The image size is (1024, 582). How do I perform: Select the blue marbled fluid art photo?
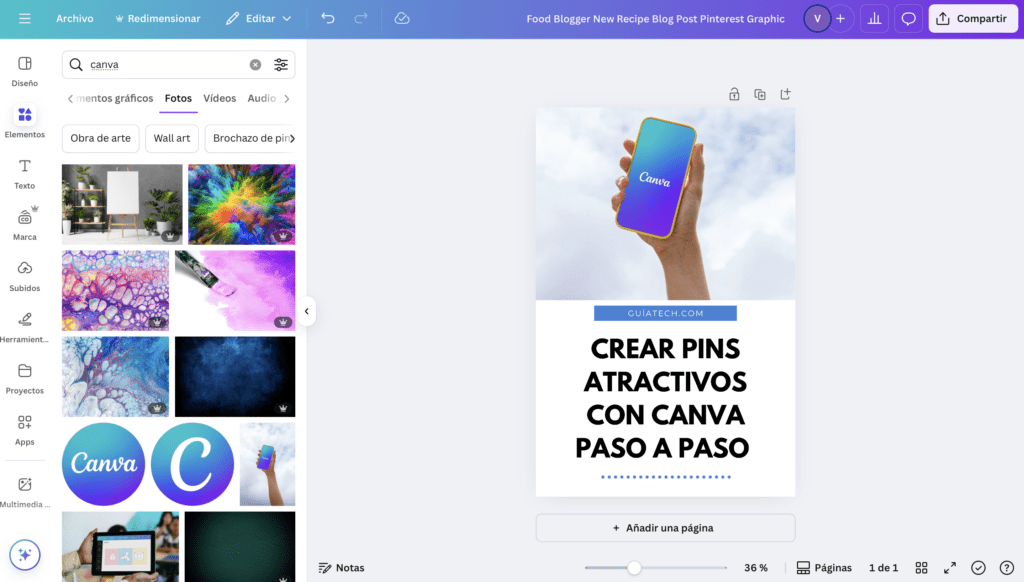116,376
